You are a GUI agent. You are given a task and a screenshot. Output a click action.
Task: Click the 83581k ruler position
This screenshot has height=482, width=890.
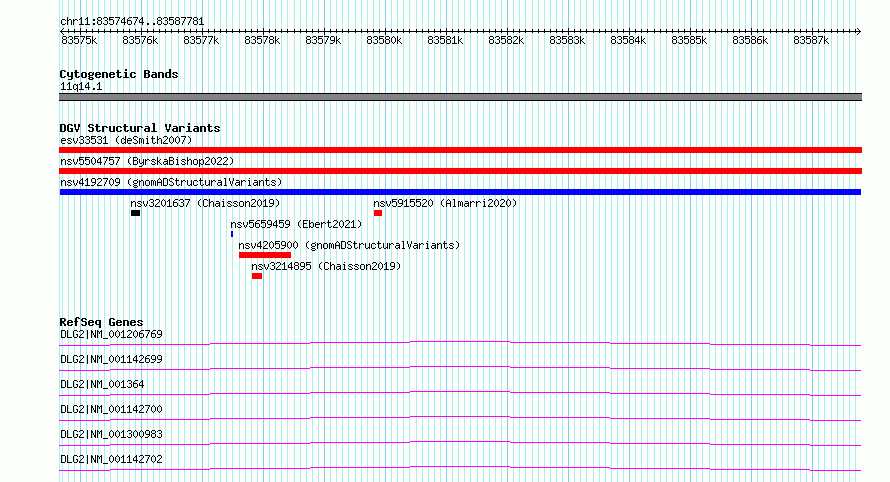445,40
